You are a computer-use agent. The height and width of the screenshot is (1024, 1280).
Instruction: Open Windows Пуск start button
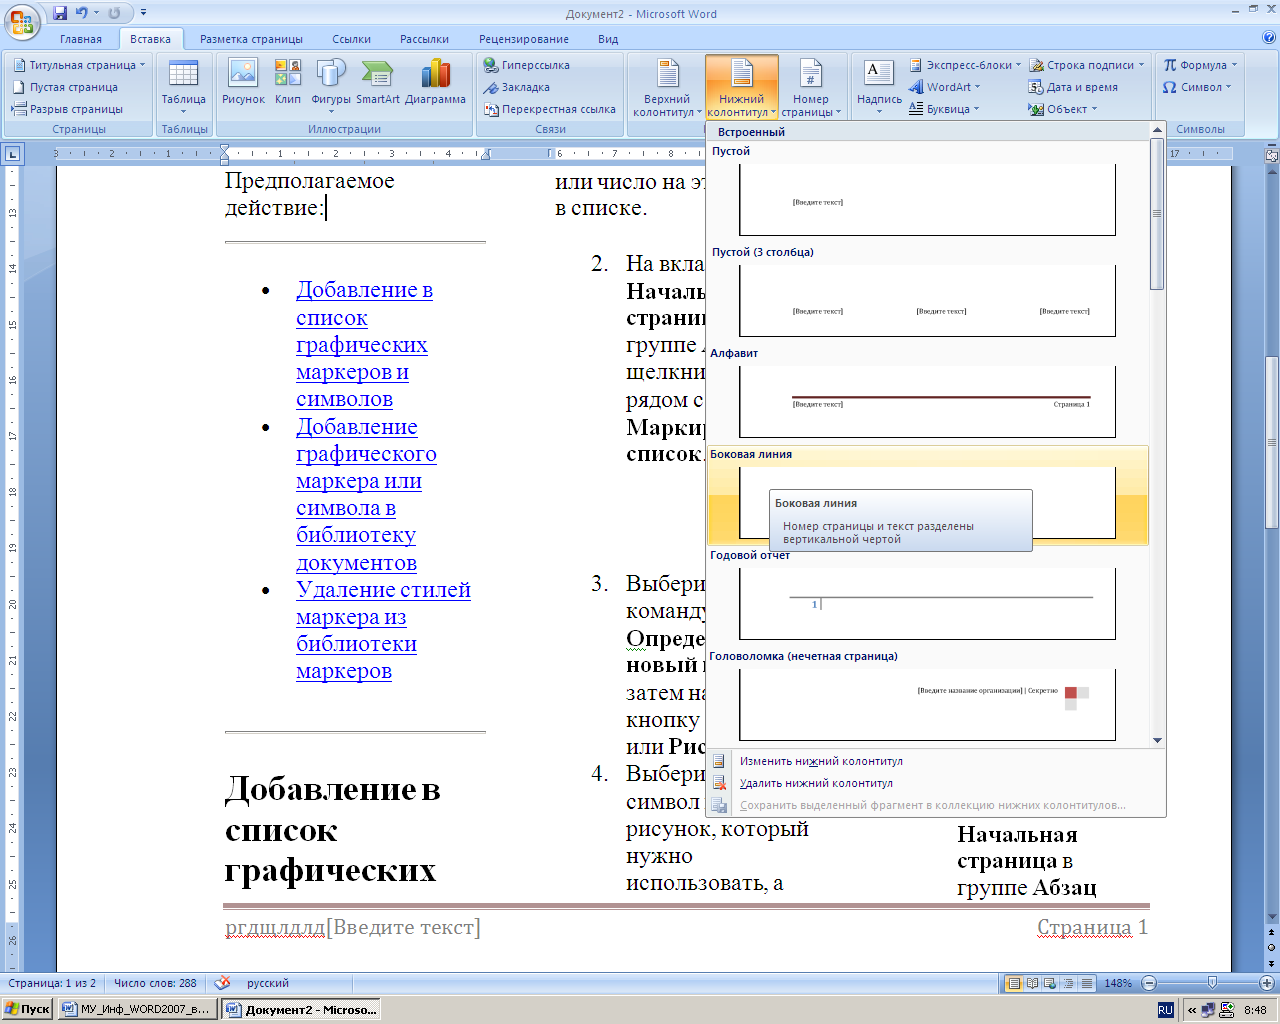click(28, 1009)
